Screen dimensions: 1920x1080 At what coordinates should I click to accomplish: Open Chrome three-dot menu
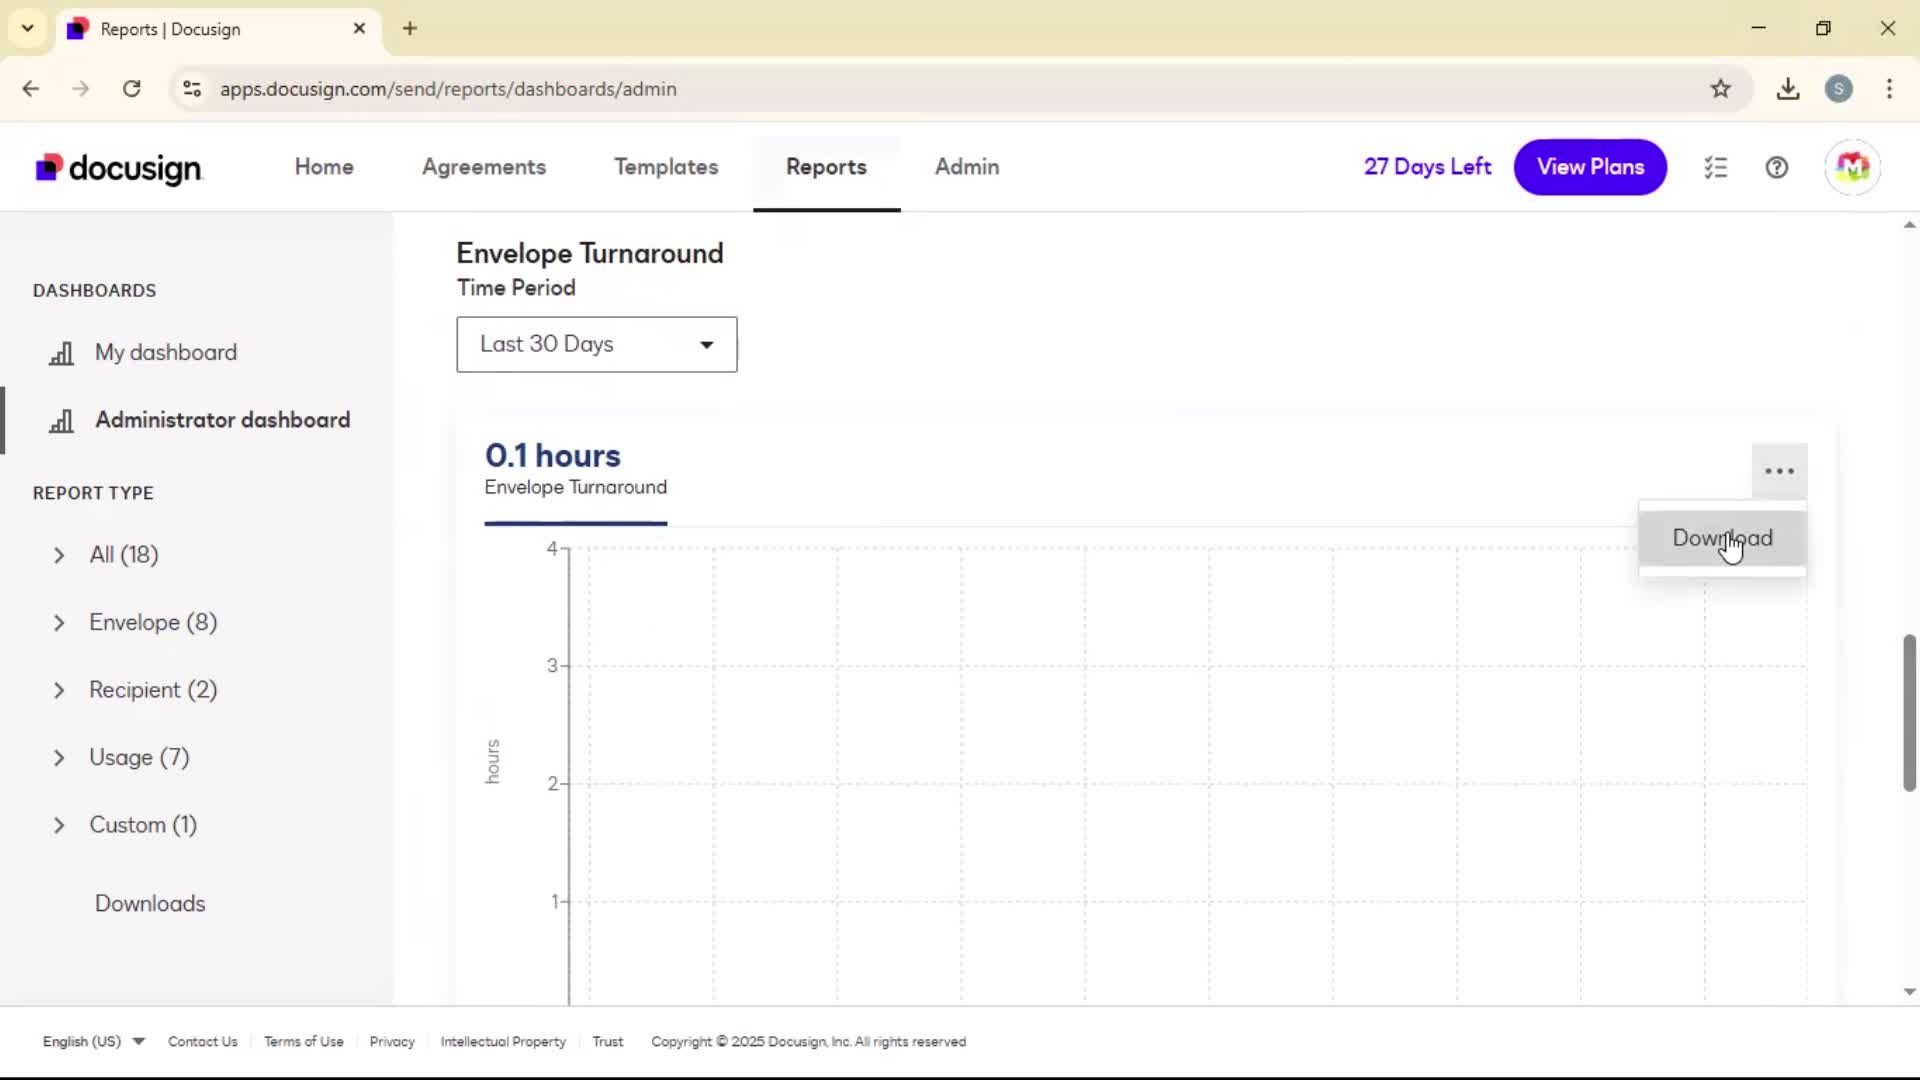1889,89
